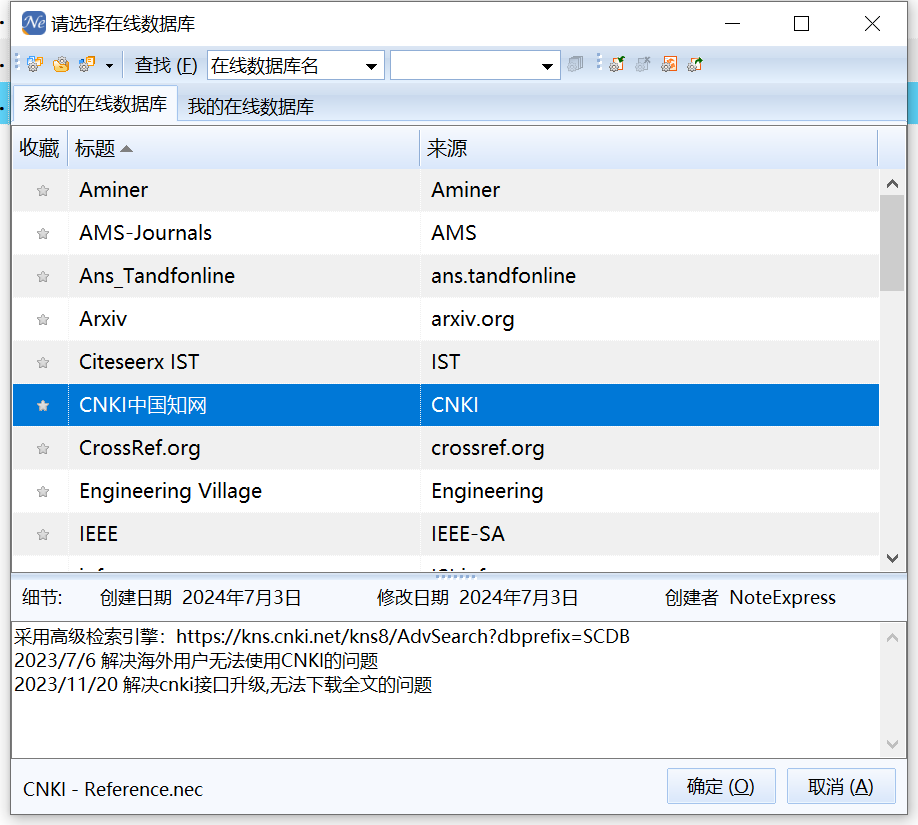
Task: Select the Engineering Village database title
Action: pos(170,491)
